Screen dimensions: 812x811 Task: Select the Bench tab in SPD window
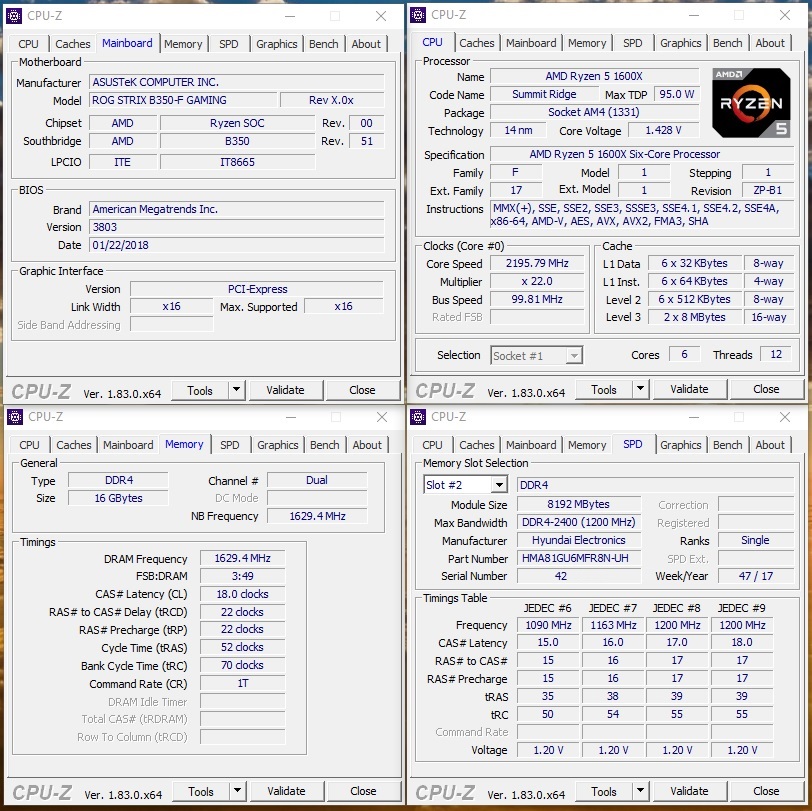point(727,445)
